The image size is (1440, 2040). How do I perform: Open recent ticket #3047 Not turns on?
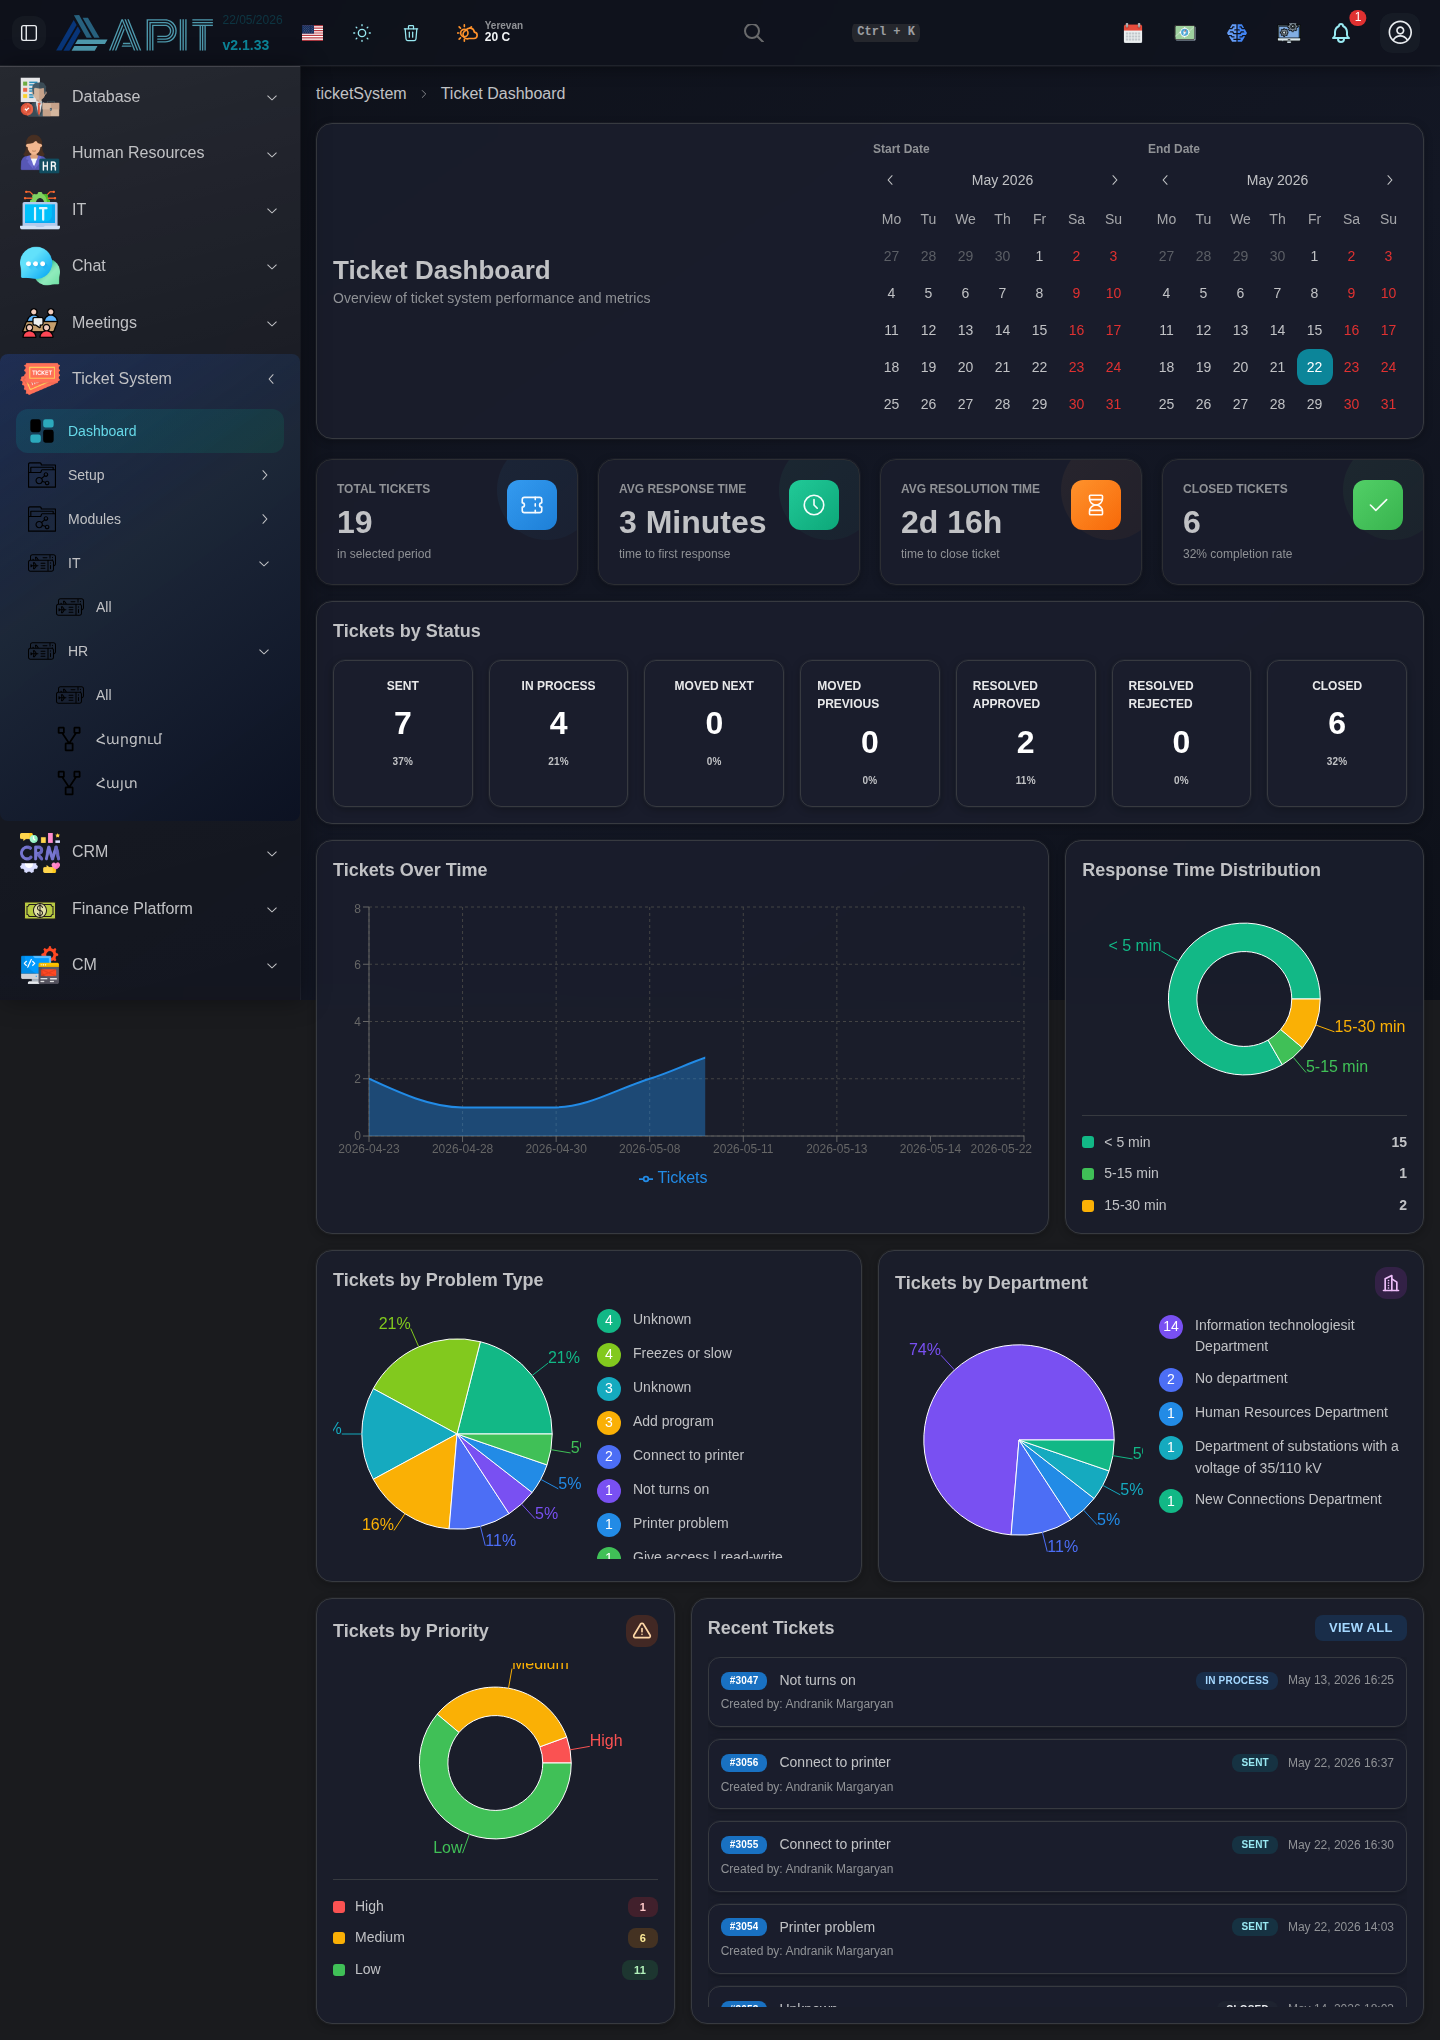1057,1692
